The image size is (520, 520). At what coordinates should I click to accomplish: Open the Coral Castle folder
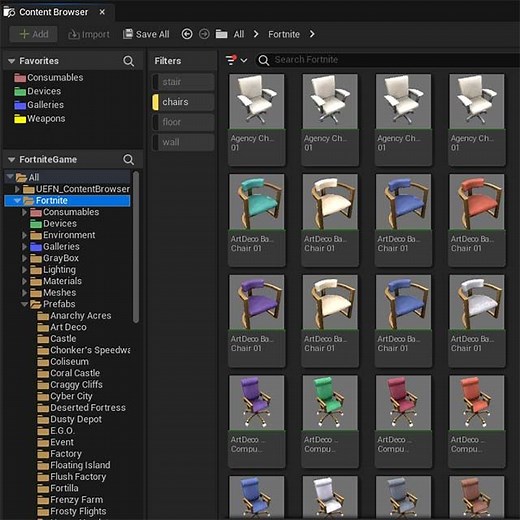point(69,373)
